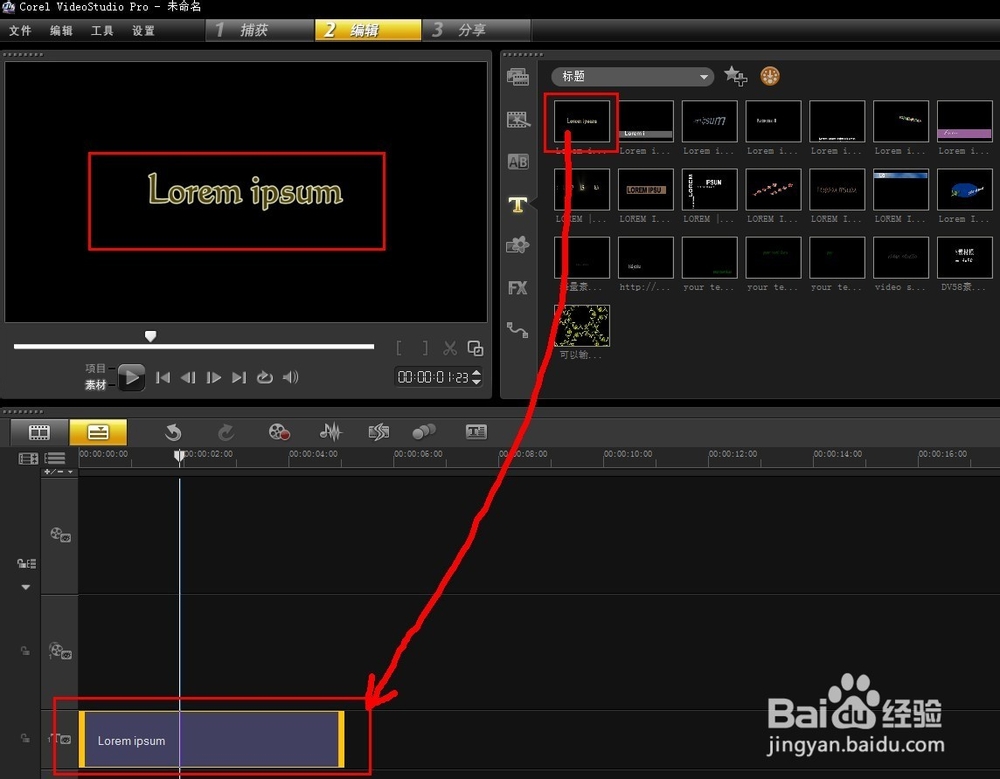This screenshot has width=1000, height=779.
Task: Toggle the overlay track lock
Action: (25, 651)
